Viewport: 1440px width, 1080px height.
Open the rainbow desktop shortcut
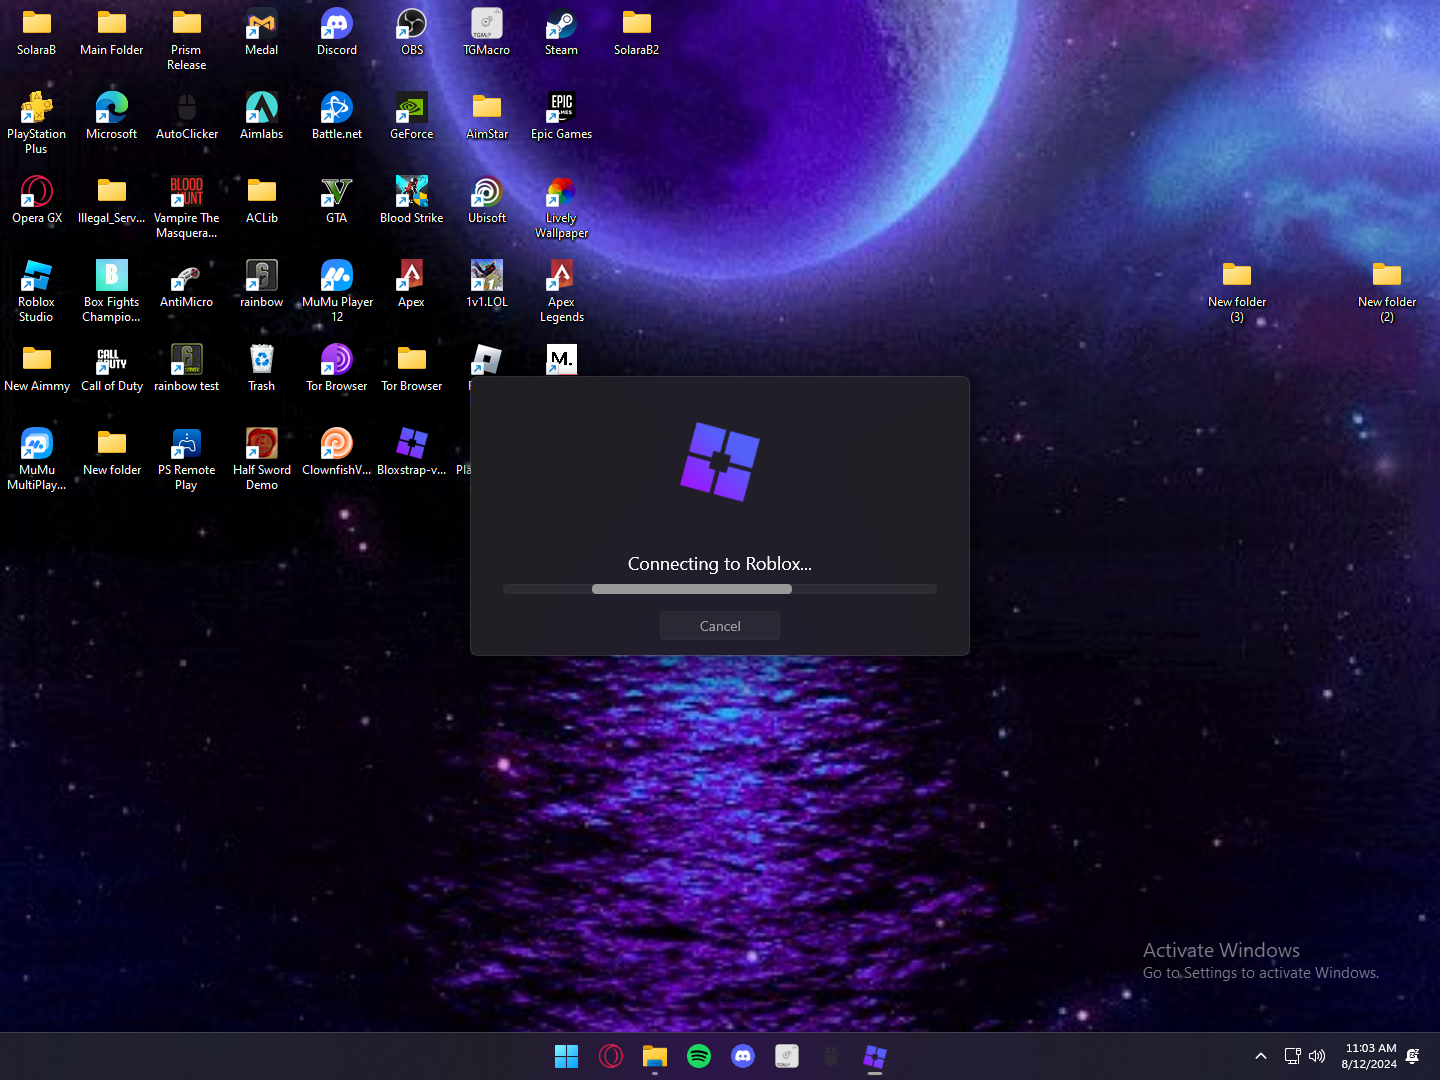(x=262, y=284)
